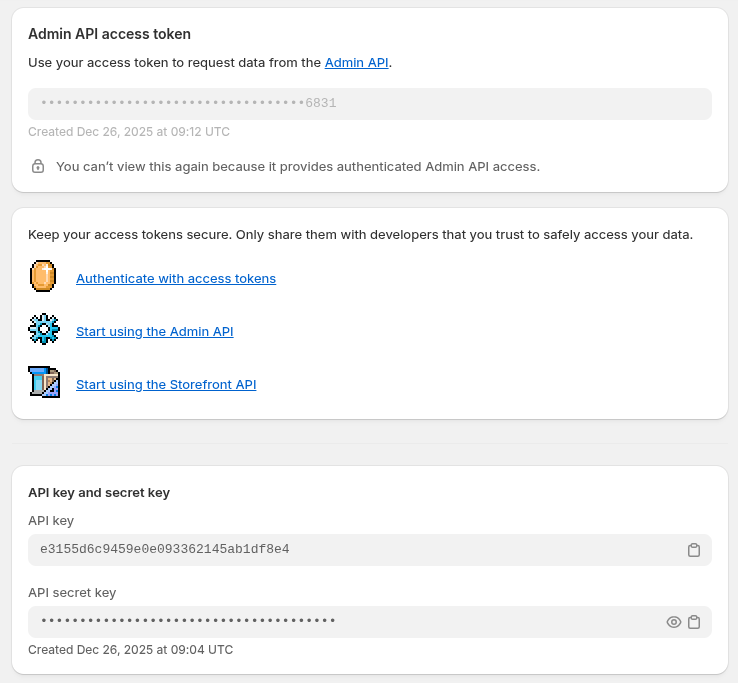Click the masked access token field ending 6831
The height and width of the screenshot is (683, 738).
pos(369,103)
